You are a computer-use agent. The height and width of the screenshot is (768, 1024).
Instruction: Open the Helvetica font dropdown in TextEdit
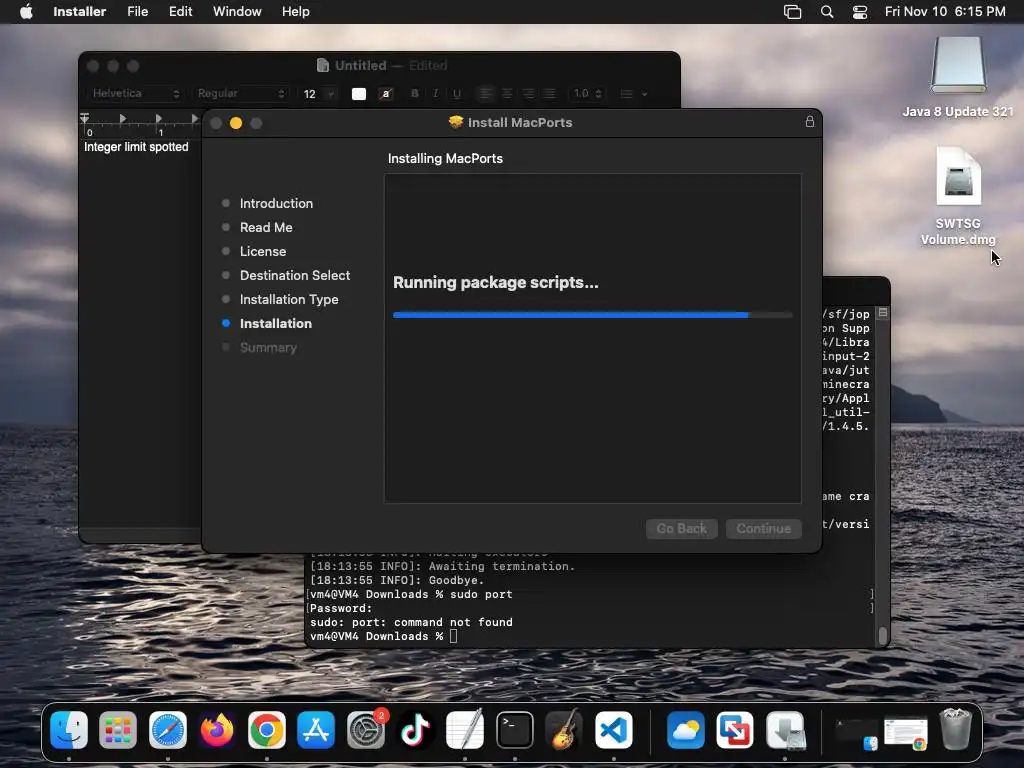(x=135, y=93)
